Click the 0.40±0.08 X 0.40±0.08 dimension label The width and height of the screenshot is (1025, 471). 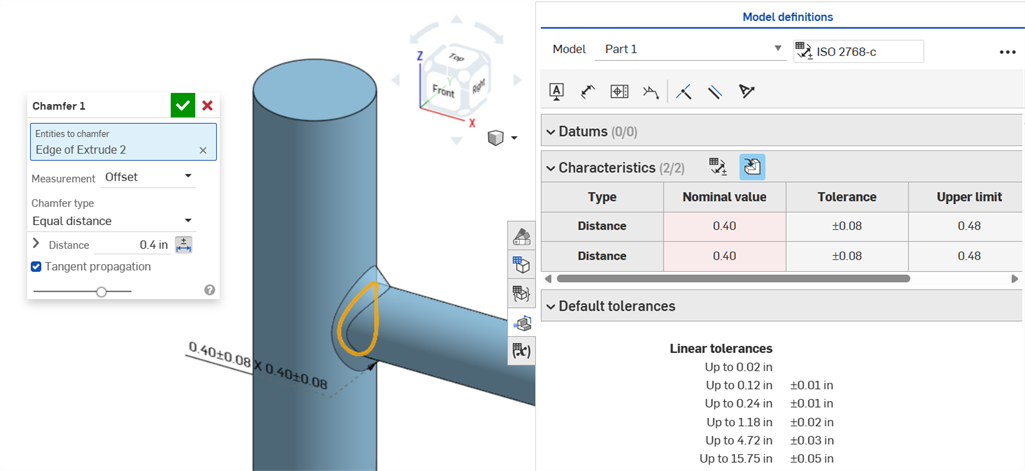coord(258,365)
